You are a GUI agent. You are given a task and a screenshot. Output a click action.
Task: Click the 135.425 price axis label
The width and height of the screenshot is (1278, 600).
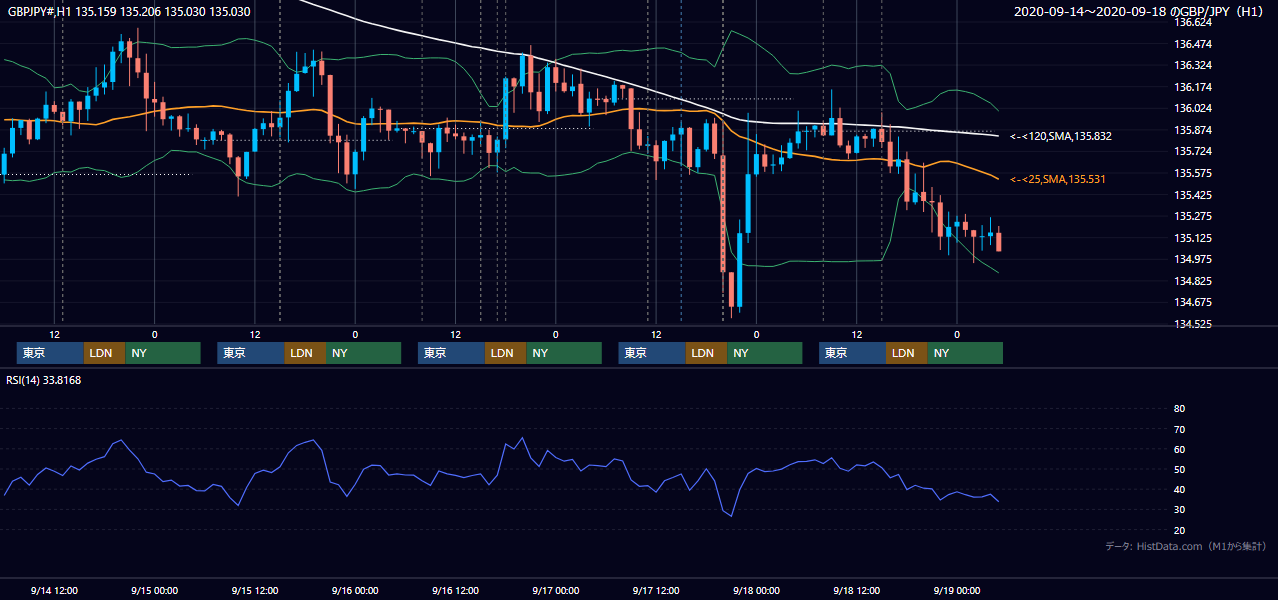[x=1192, y=195]
